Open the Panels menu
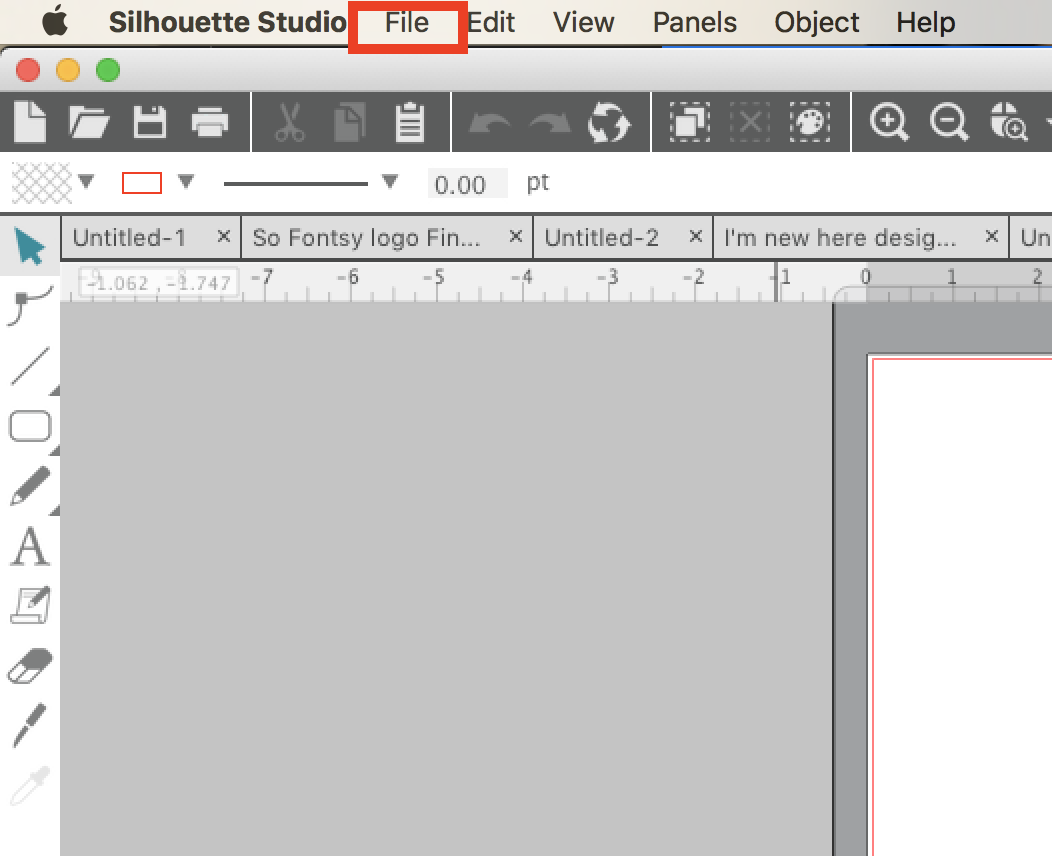 [694, 23]
